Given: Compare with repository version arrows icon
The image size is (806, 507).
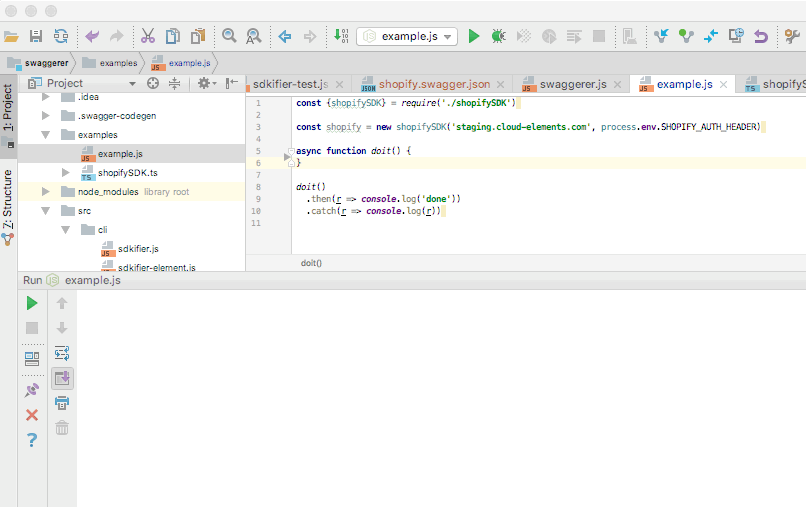Looking at the screenshot, I should pos(711,36).
